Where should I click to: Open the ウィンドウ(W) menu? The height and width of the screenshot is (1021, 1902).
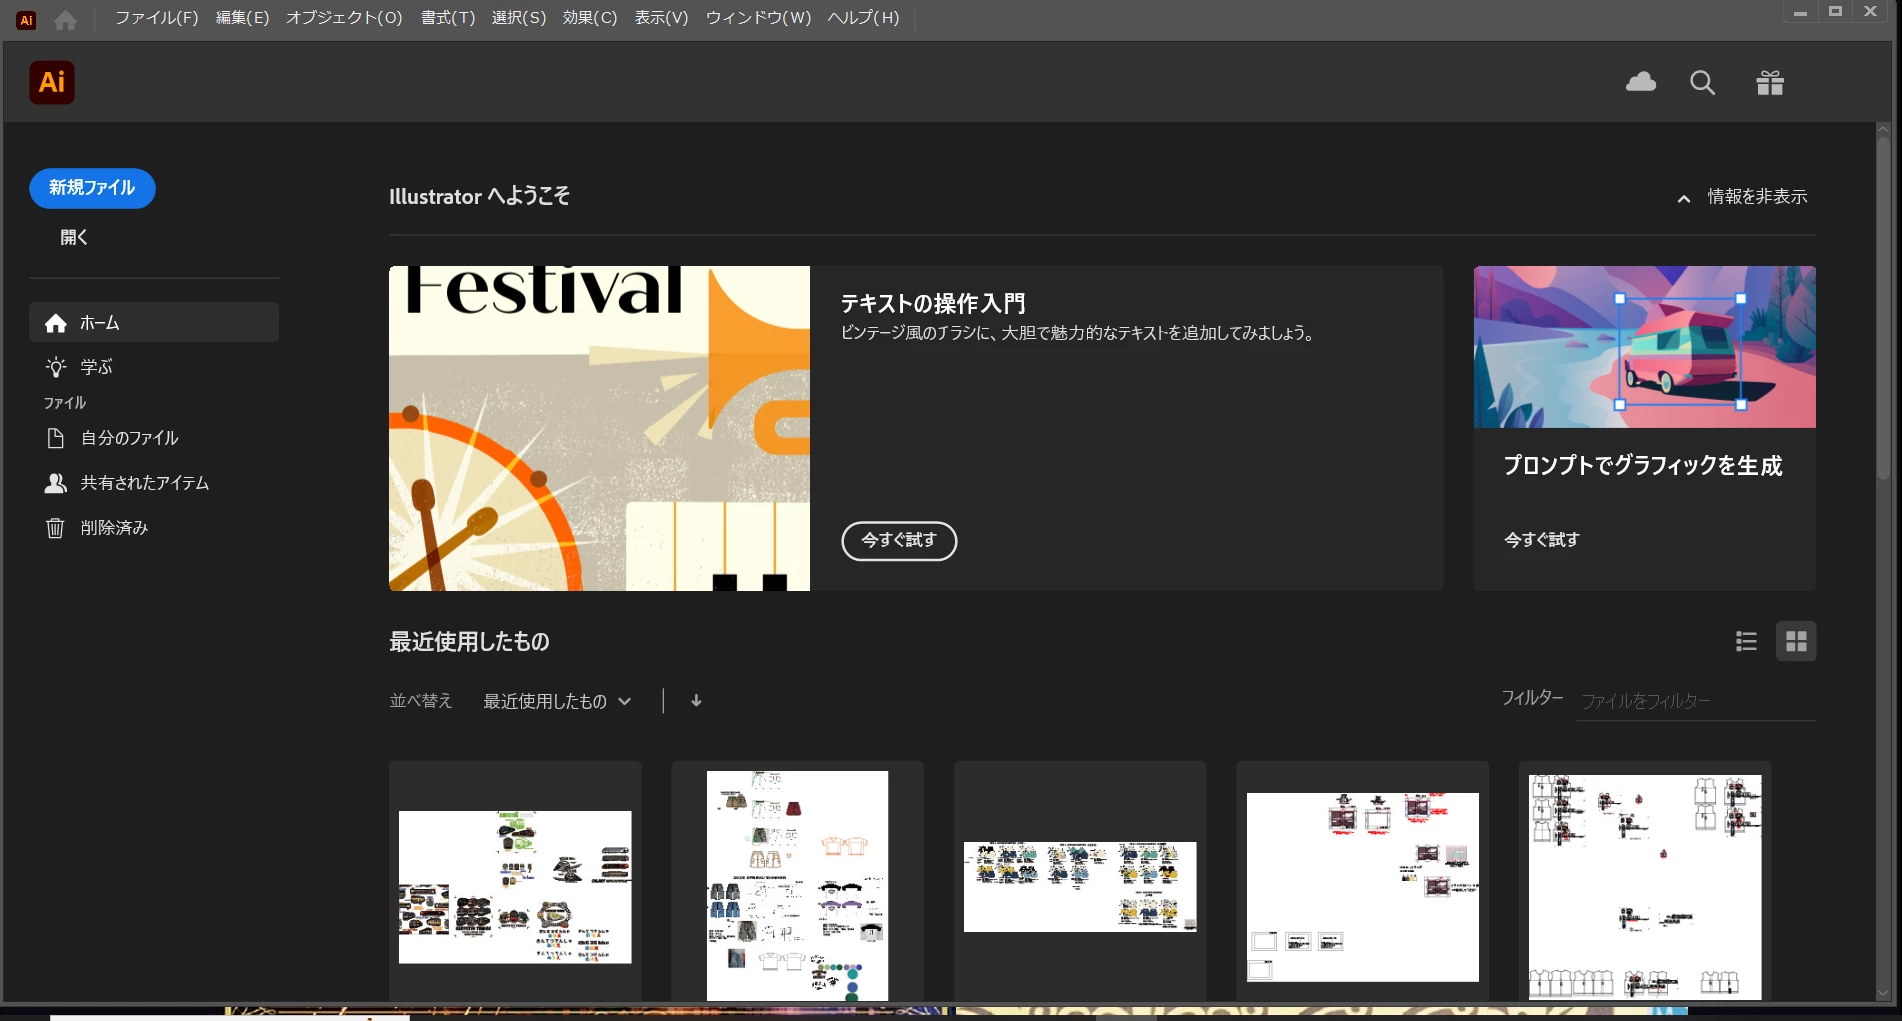(759, 18)
